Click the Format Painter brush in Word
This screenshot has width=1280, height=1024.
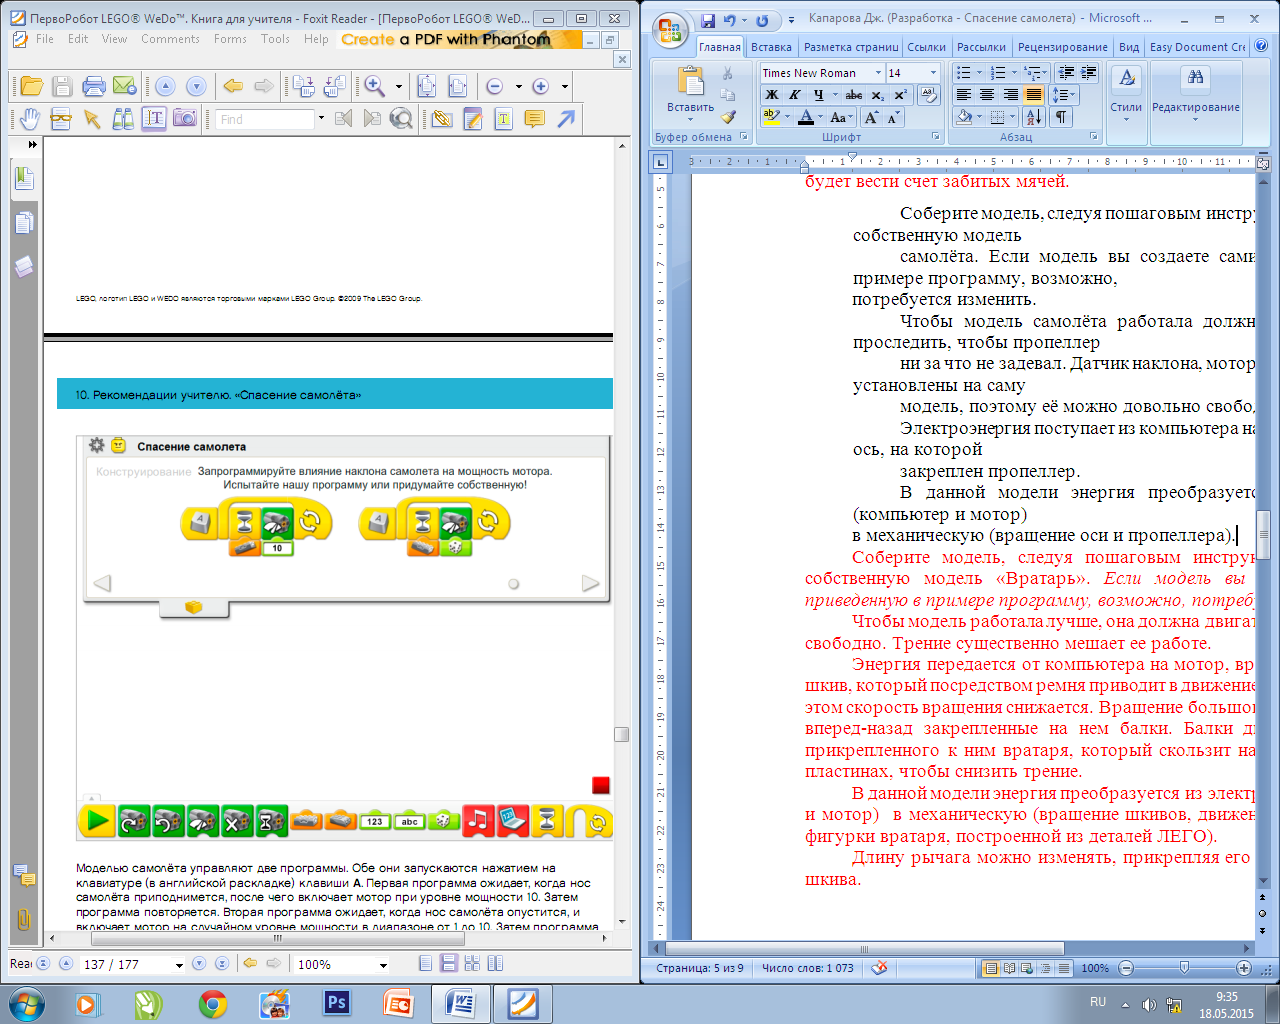pos(728,117)
